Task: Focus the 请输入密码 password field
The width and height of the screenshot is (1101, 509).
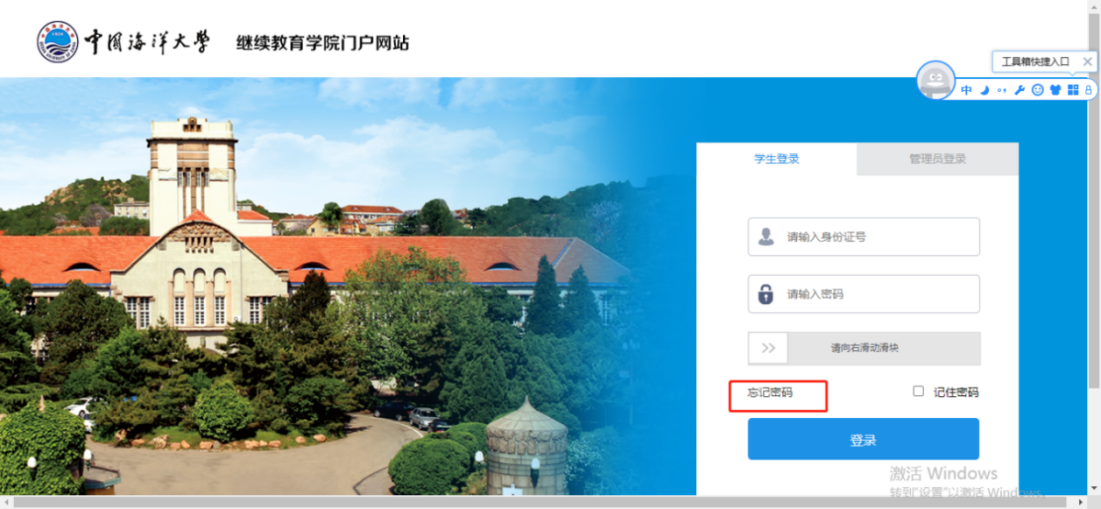Action: coord(864,293)
